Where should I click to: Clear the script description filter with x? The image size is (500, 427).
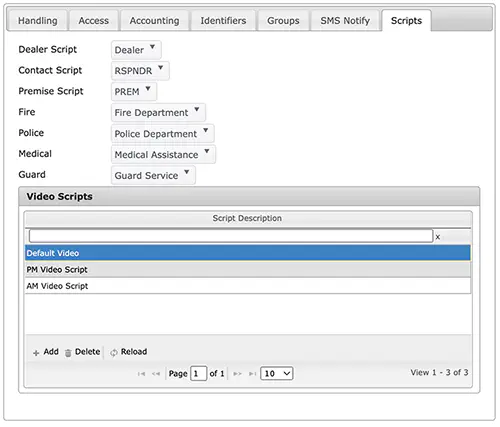(x=438, y=237)
